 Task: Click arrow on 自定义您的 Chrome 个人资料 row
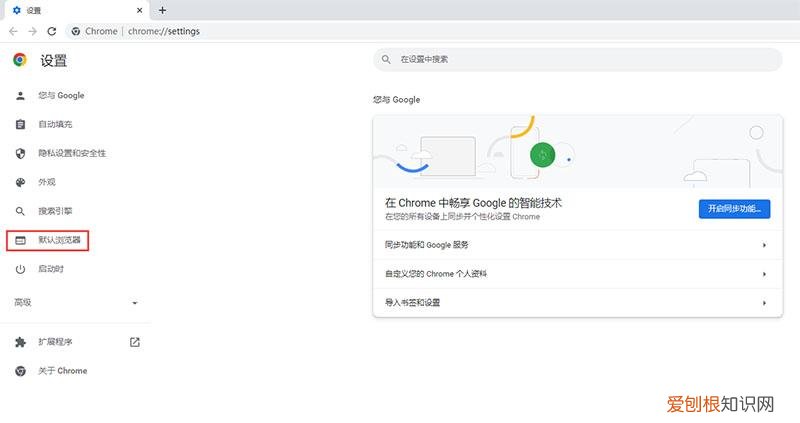(x=764, y=275)
